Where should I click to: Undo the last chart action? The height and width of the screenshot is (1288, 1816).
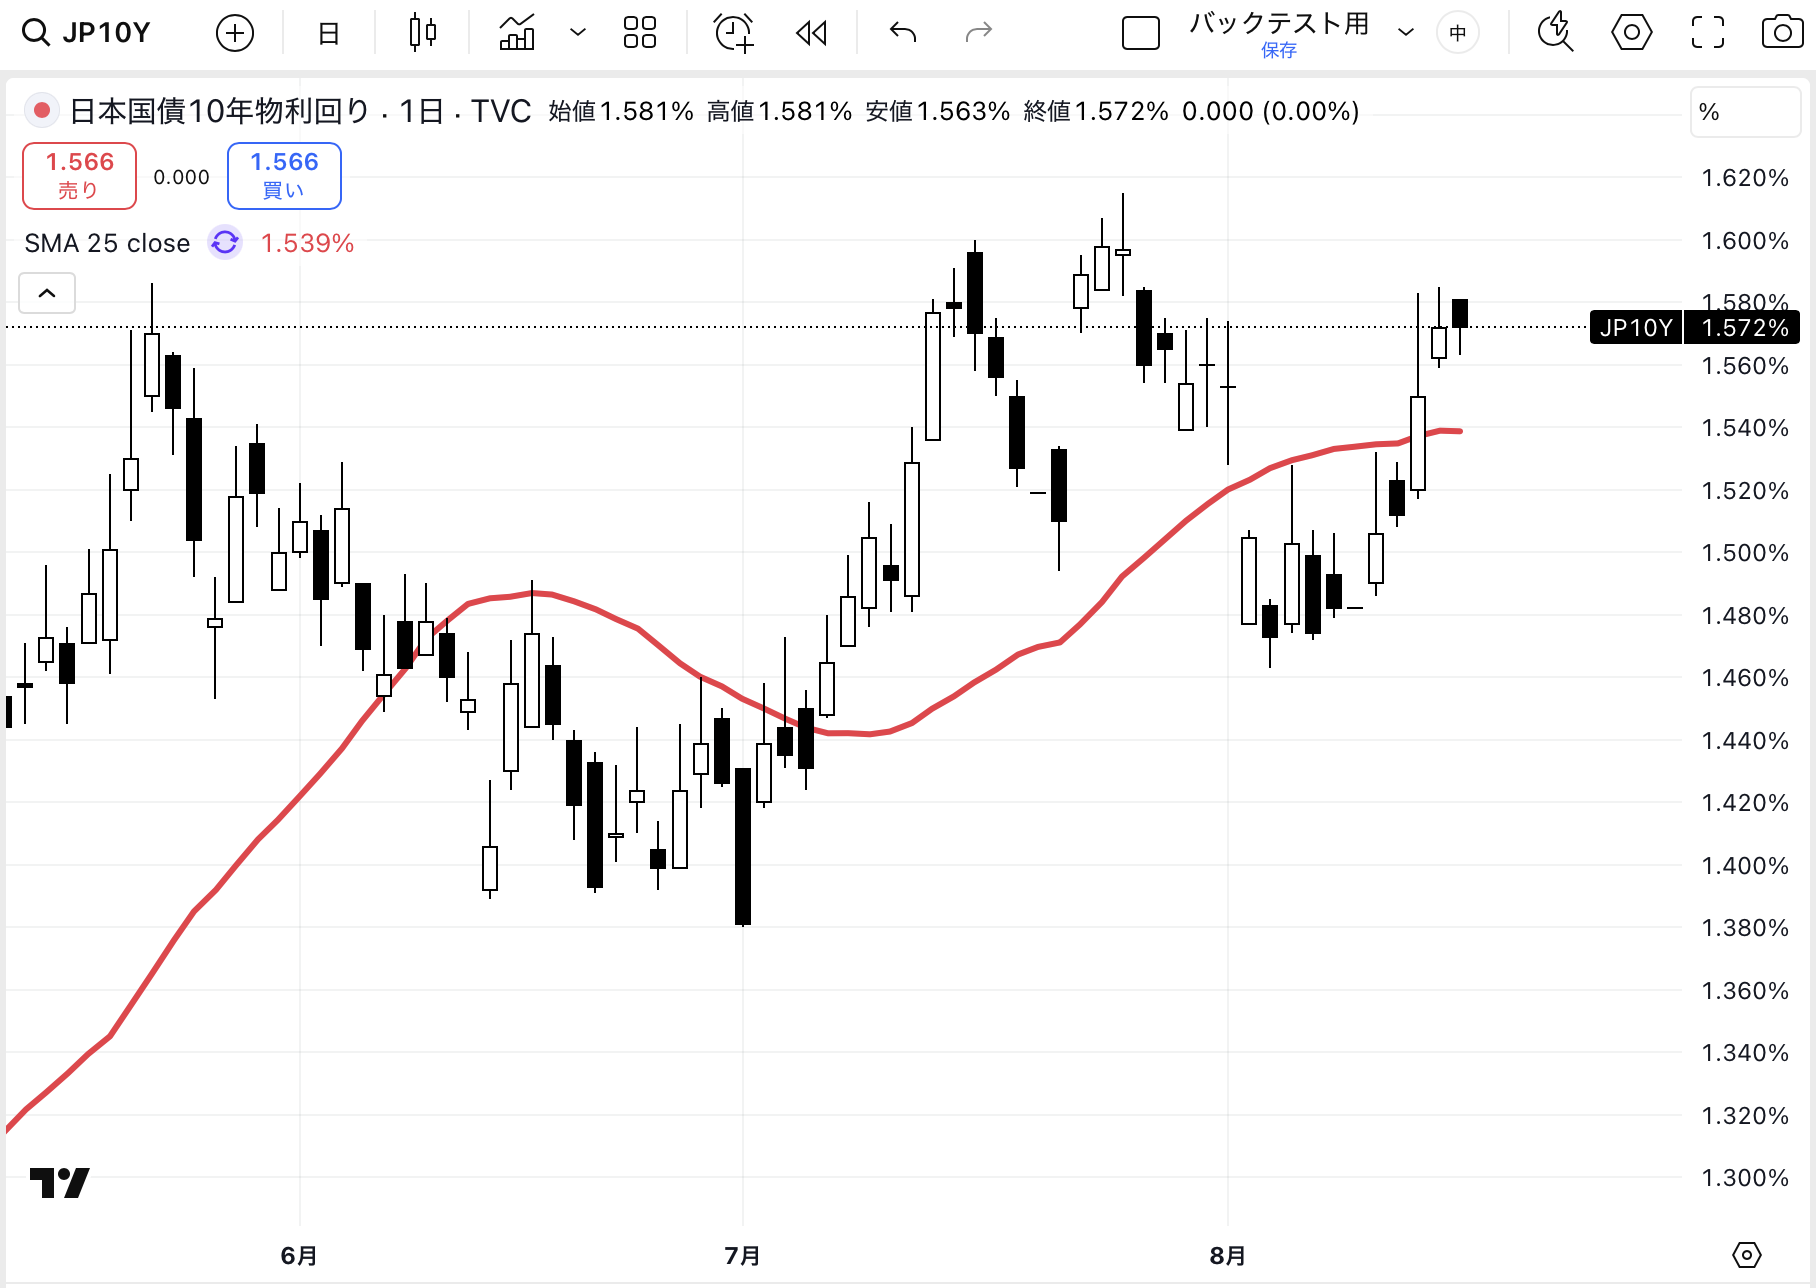click(903, 33)
